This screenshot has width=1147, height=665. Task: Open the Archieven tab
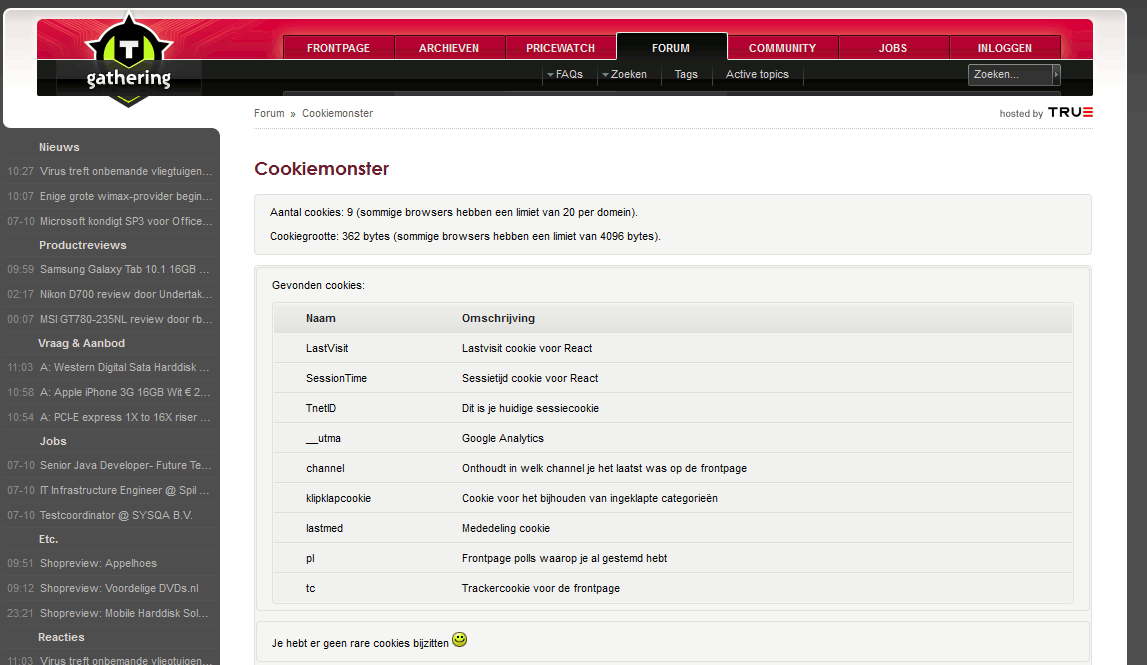pos(449,48)
